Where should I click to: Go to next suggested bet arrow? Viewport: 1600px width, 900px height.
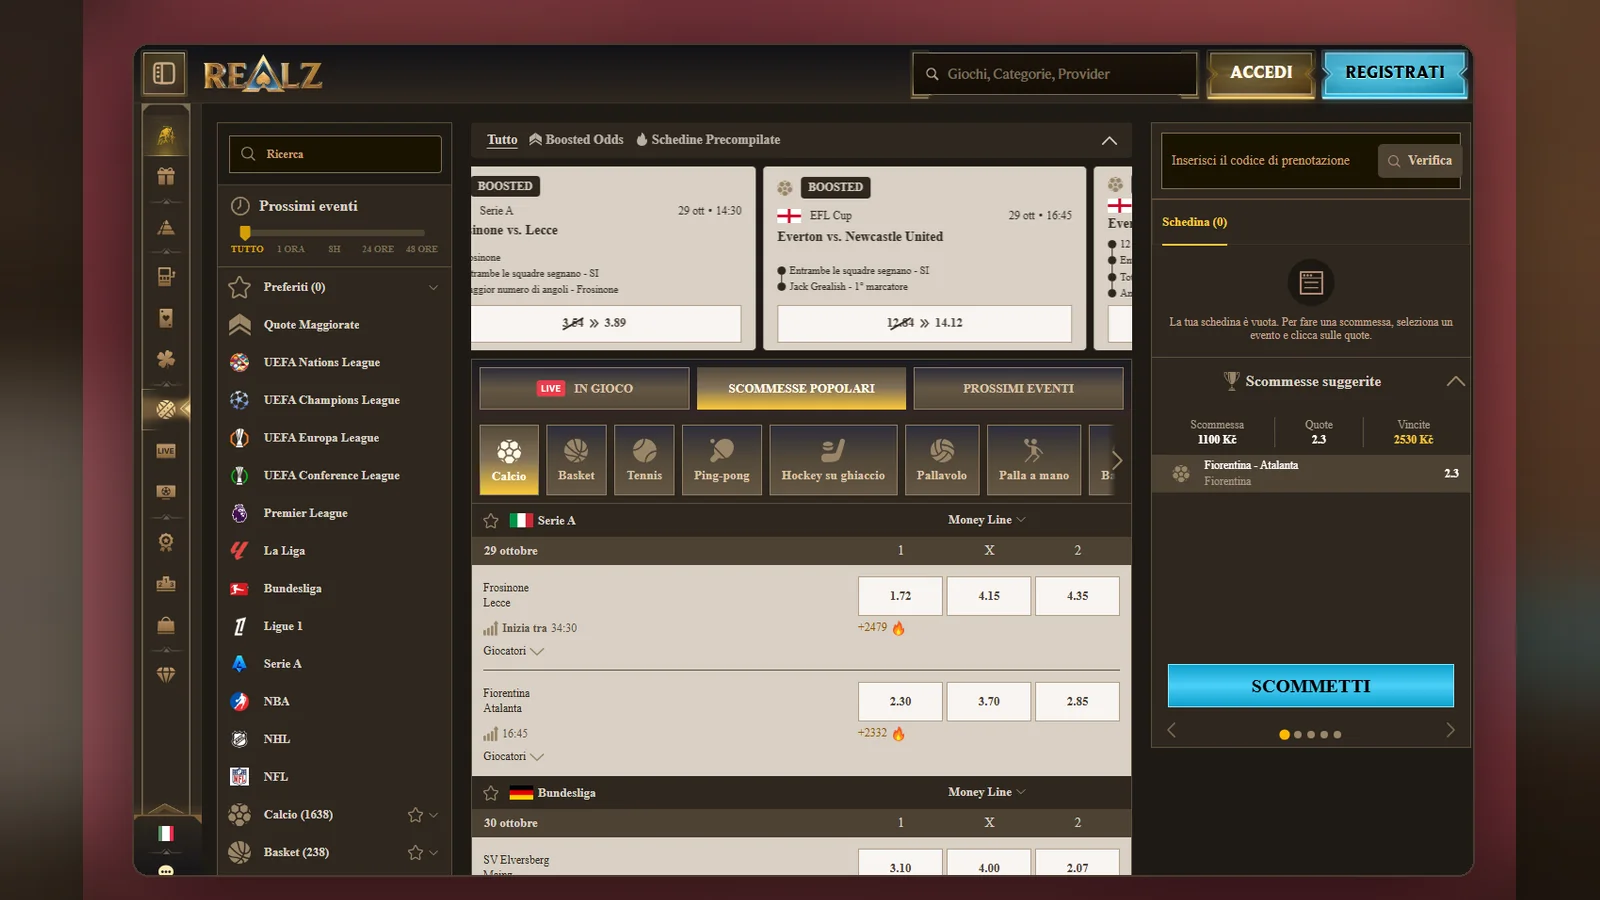[1450, 731]
